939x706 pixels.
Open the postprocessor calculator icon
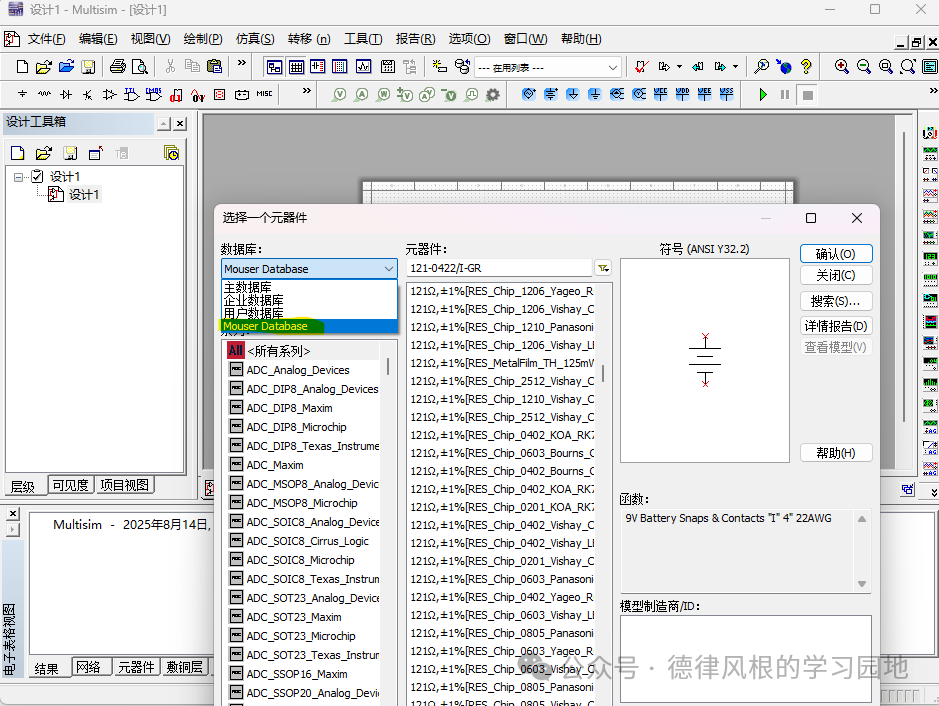(387, 66)
